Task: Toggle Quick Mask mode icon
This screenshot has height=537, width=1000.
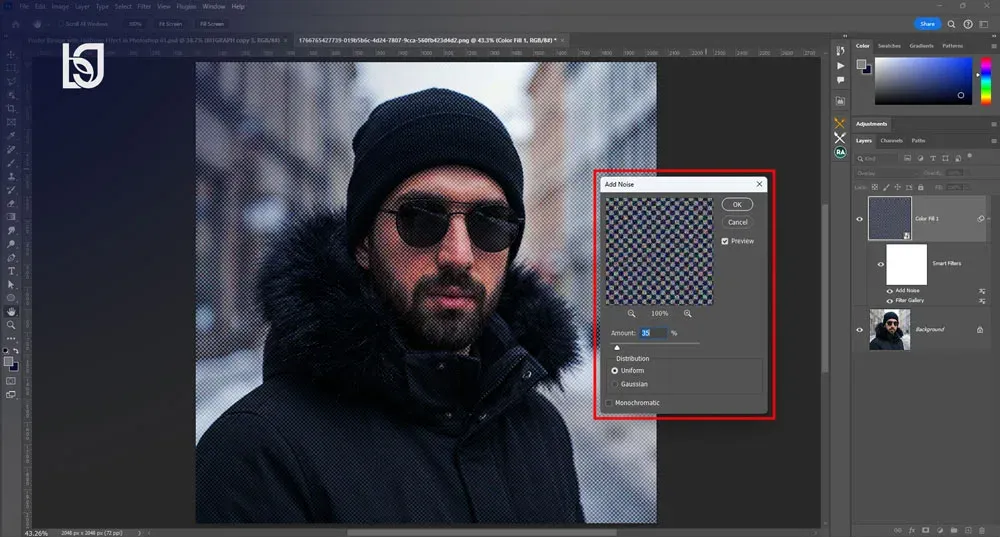Action: click(11, 381)
